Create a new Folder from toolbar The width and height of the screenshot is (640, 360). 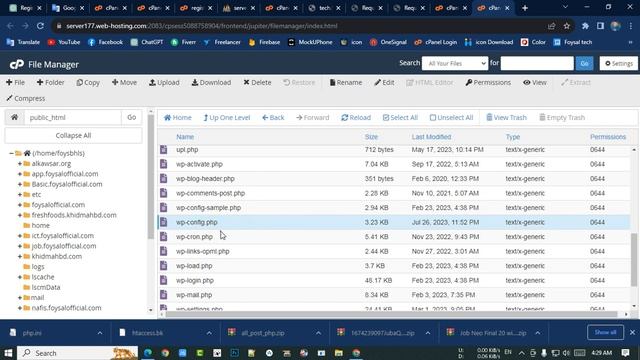pos(51,82)
